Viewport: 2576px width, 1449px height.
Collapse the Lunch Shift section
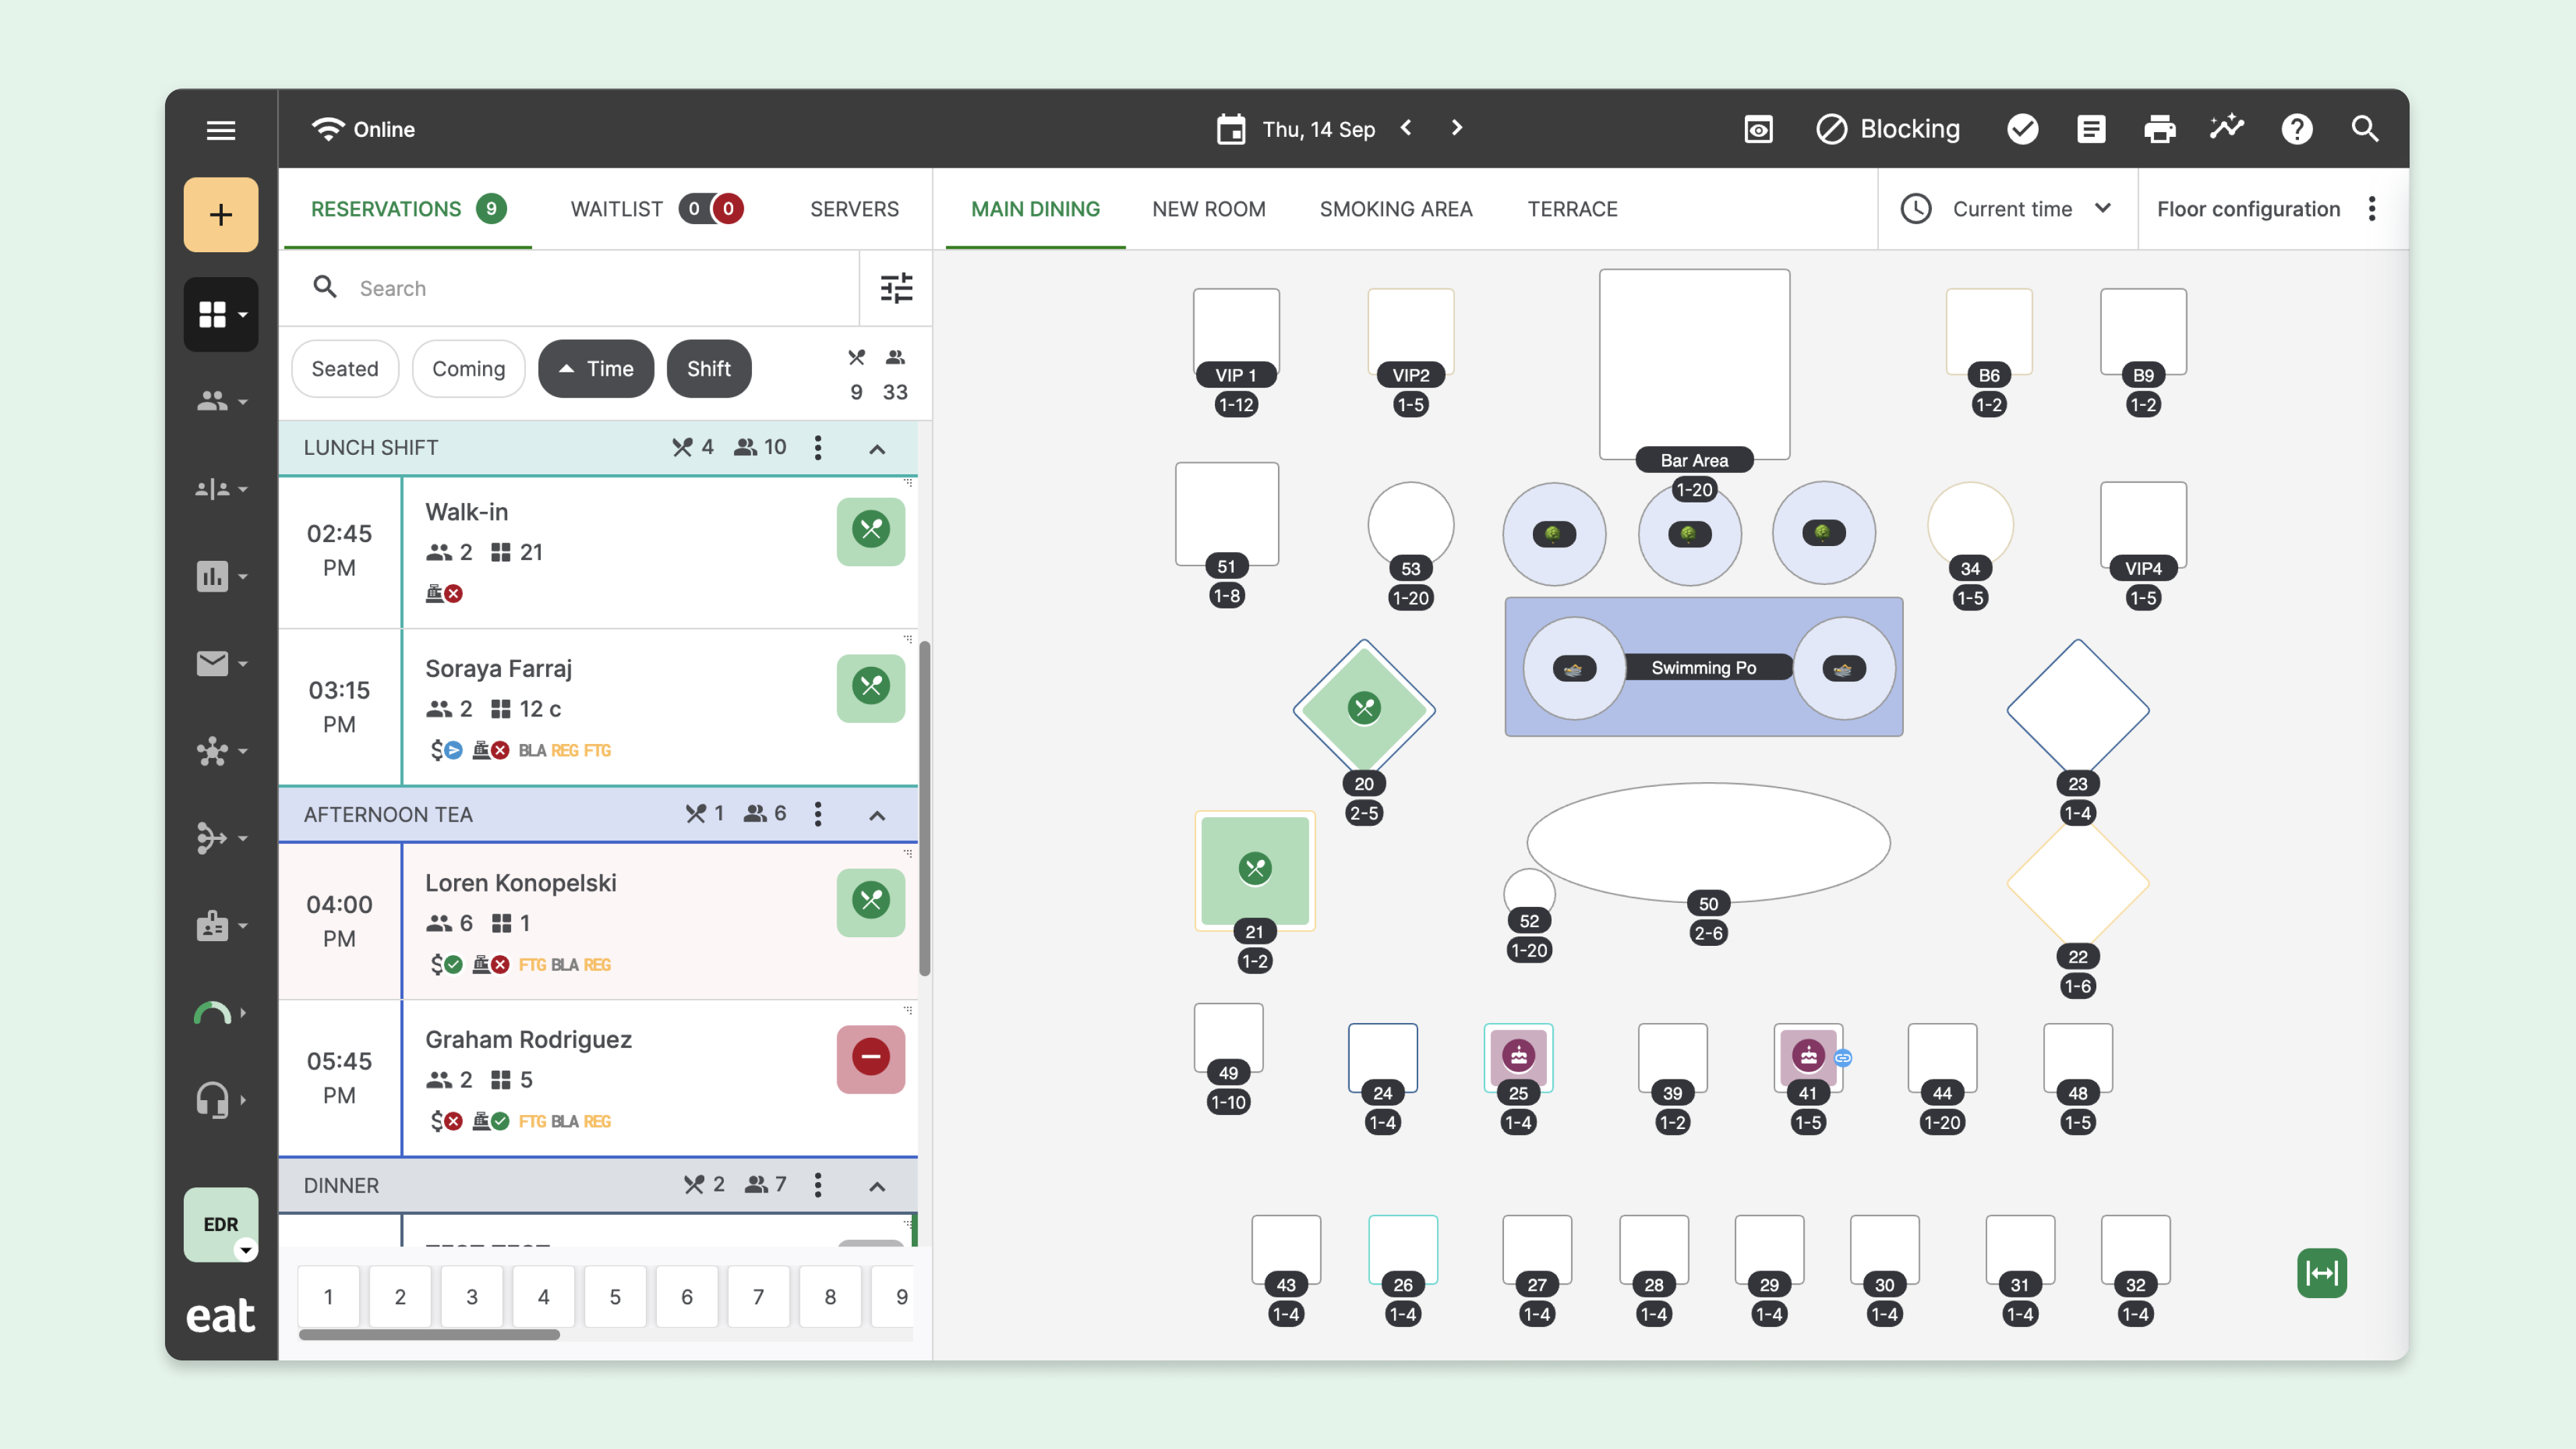877,449
